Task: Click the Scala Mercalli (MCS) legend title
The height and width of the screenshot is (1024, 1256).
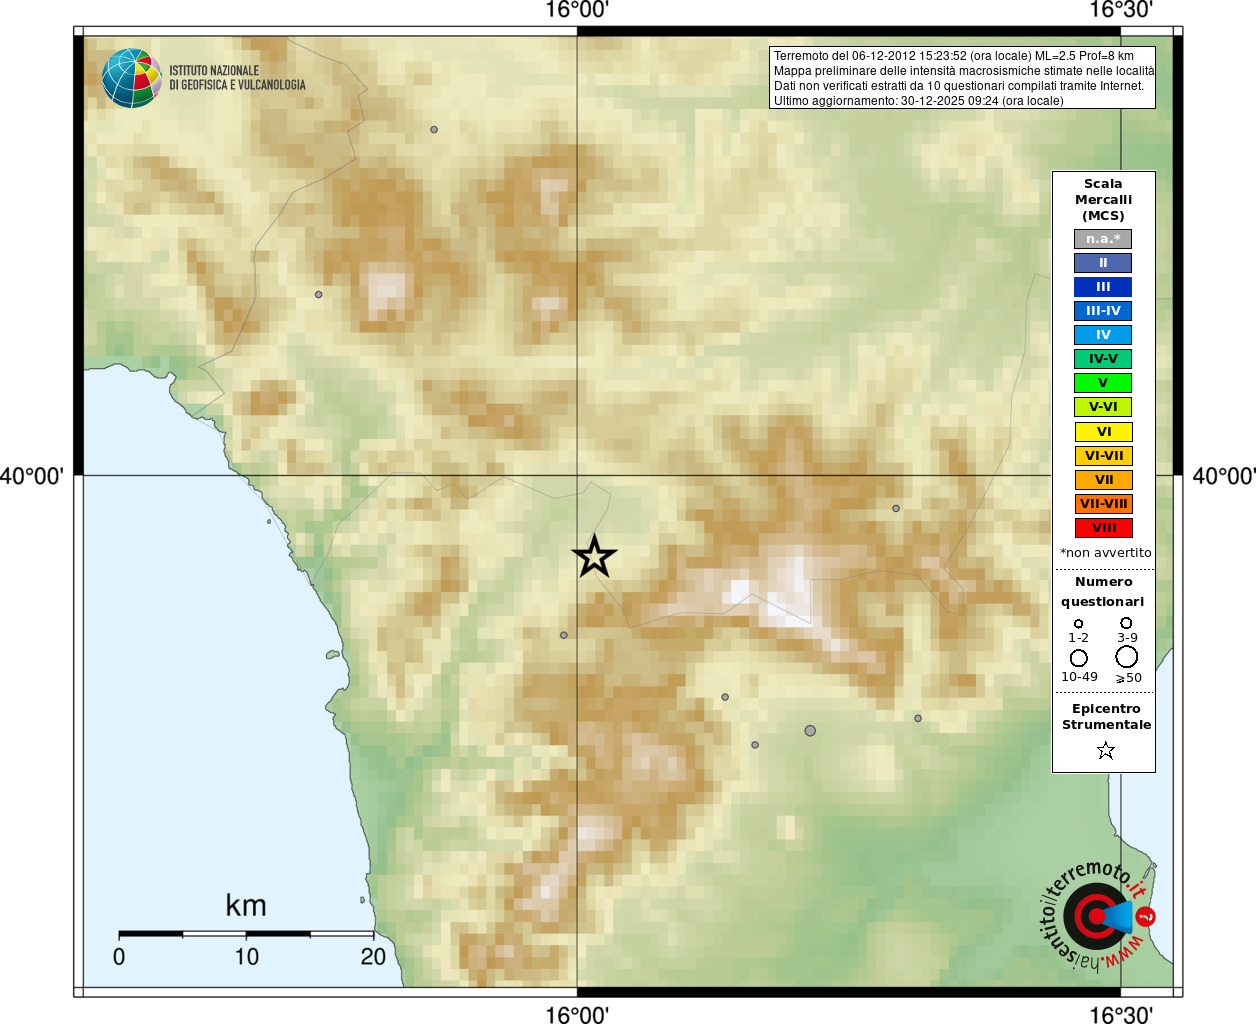Action: [1103, 200]
